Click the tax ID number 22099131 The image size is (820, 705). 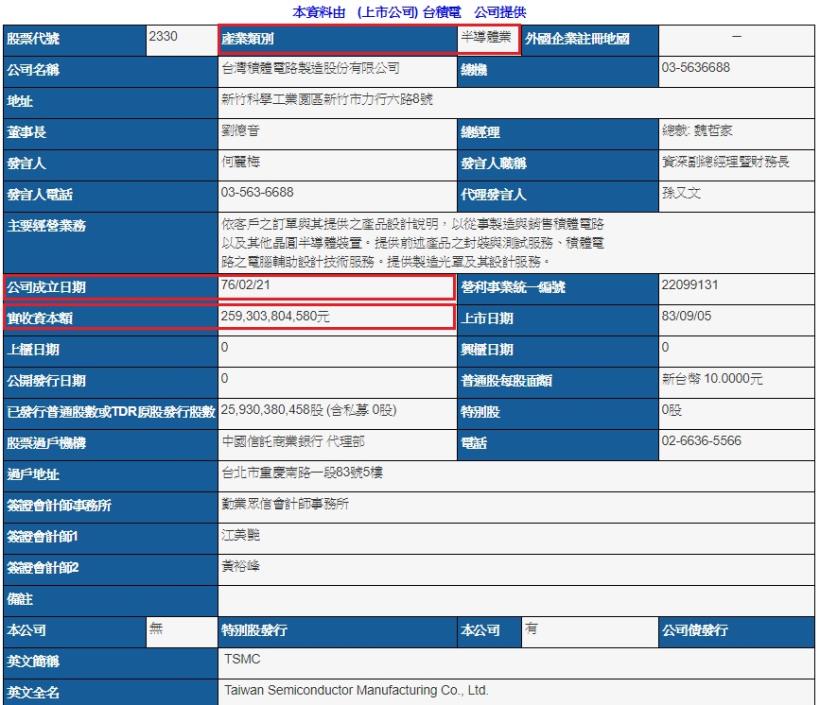690,285
